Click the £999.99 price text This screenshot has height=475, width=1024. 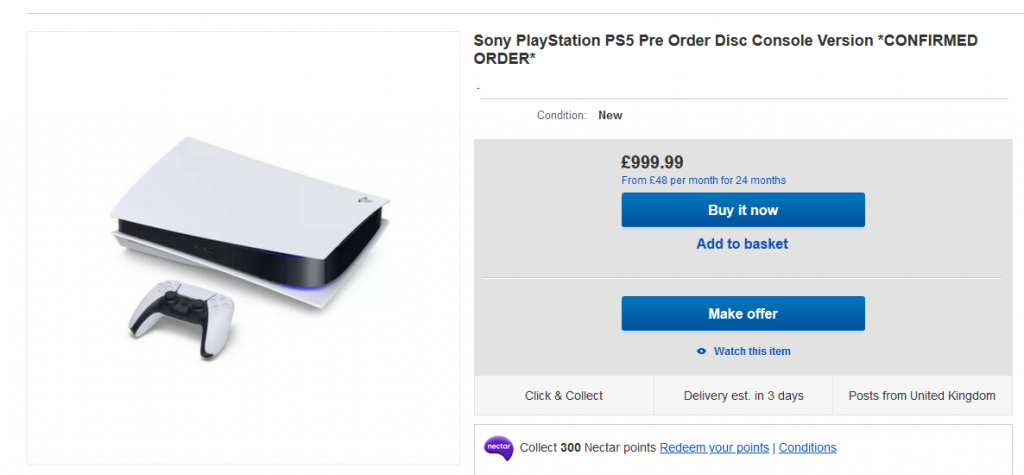(x=653, y=162)
